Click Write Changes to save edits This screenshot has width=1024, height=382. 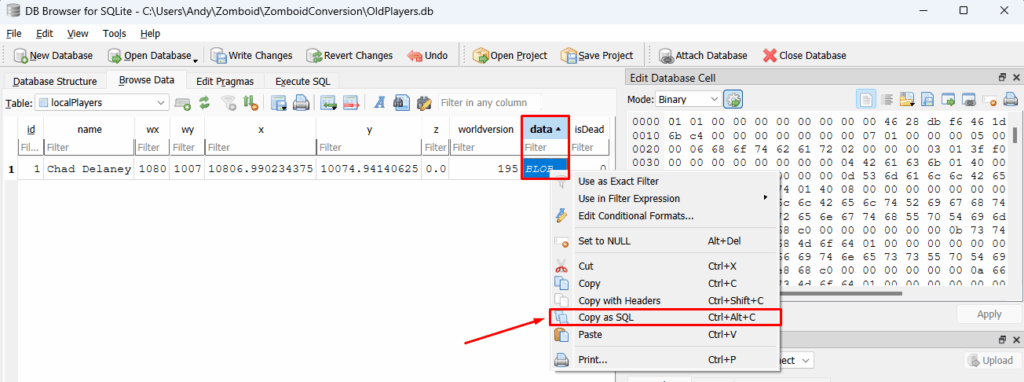[251, 56]
